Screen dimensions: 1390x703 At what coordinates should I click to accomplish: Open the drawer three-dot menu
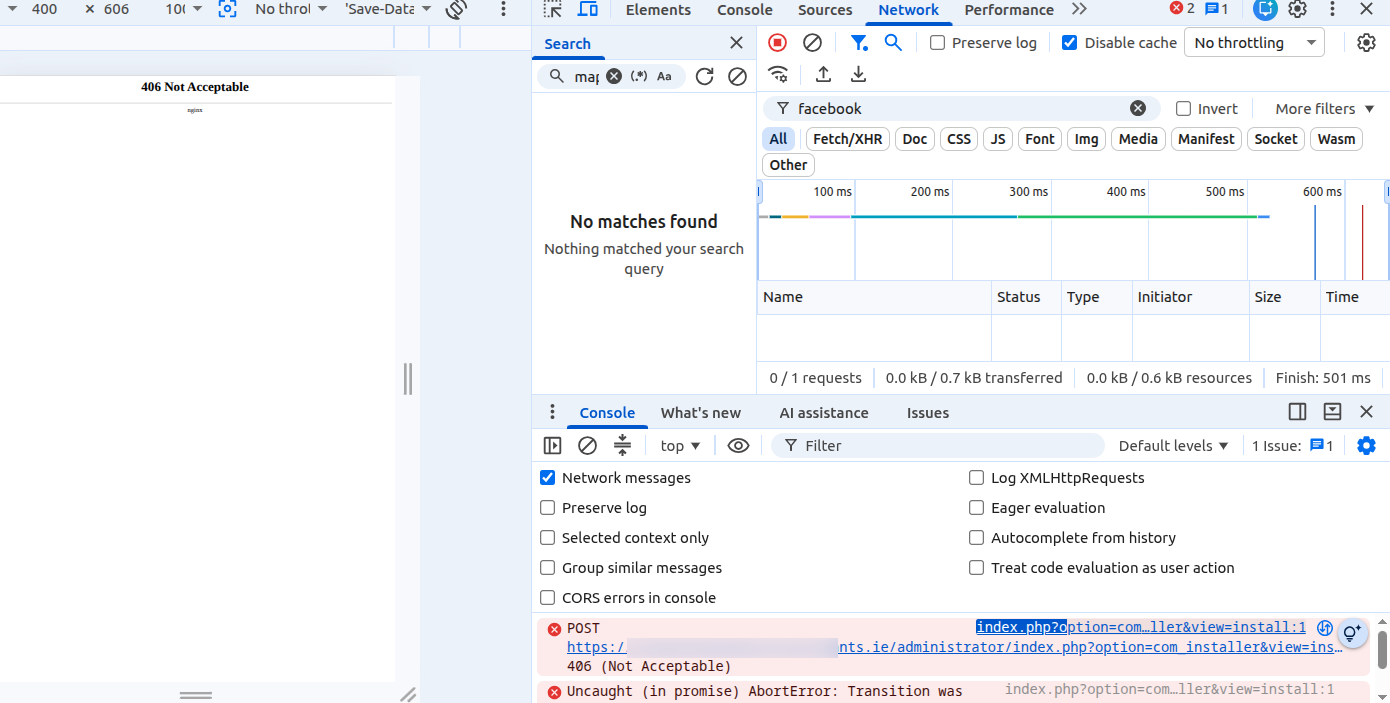click(x=552, y=412)
